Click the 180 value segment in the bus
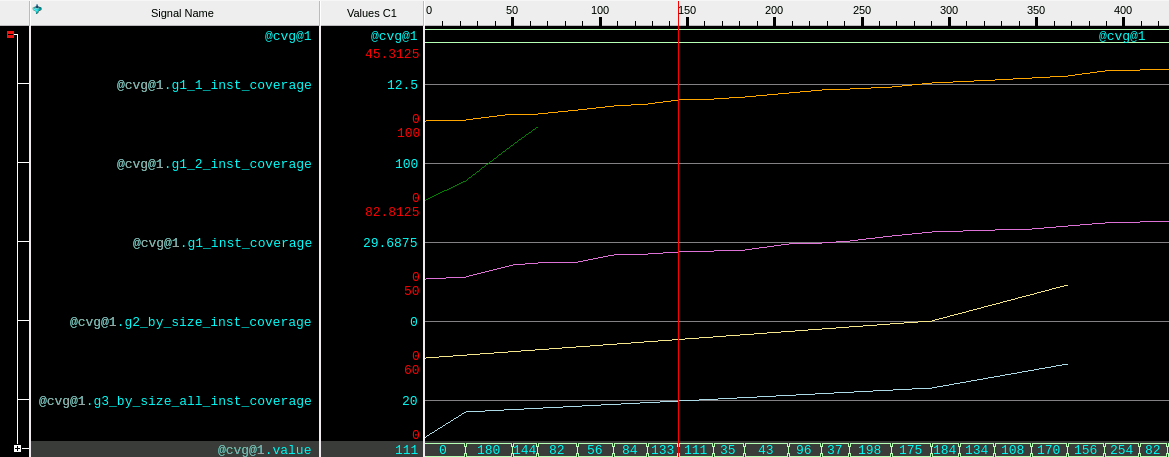The width and height of the screenshot is (1169, 457). point(489,450)
